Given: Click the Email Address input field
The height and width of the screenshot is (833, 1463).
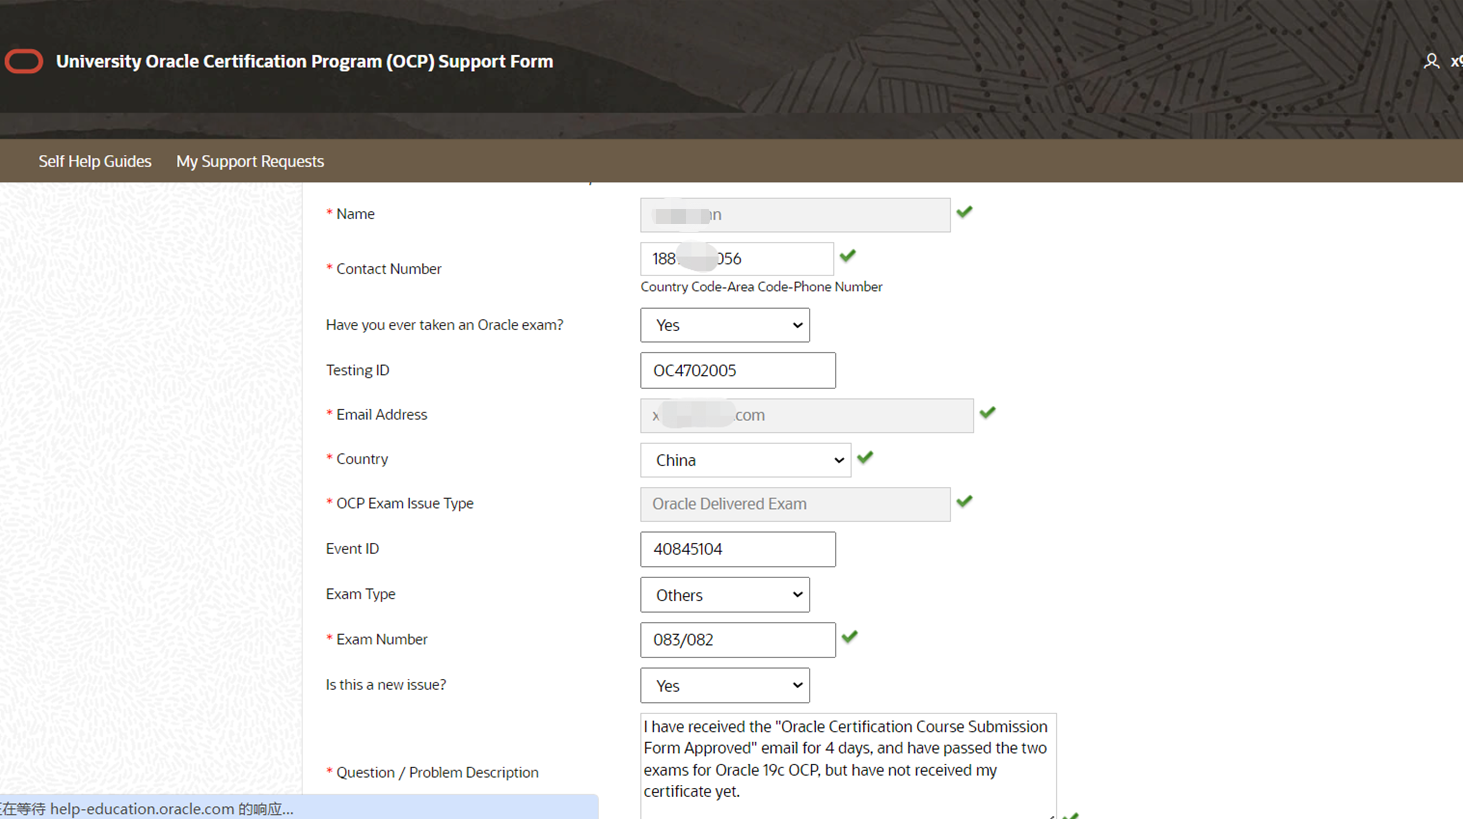Looking at the screenshot, I should tap(807, 415).
